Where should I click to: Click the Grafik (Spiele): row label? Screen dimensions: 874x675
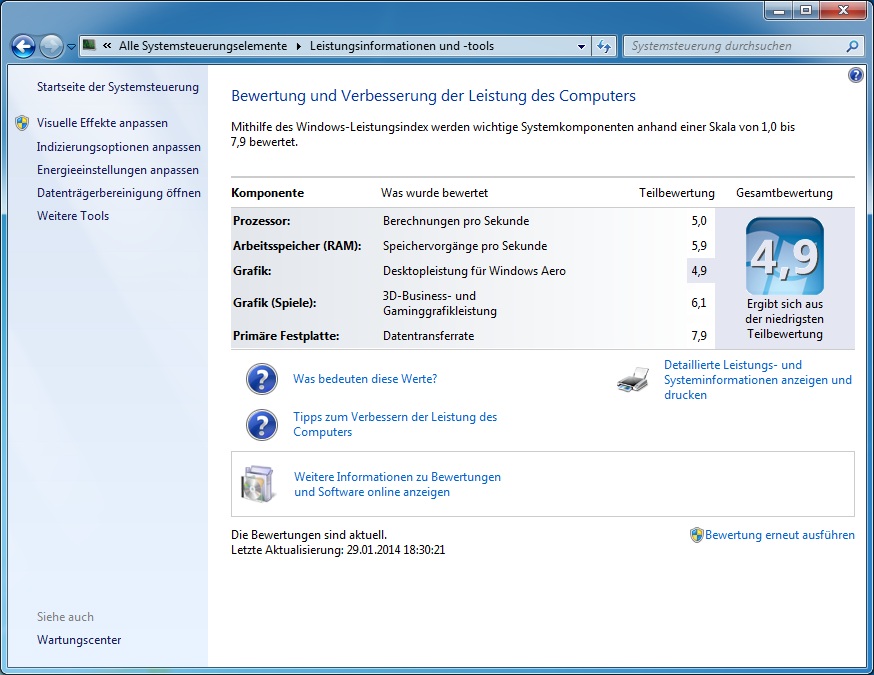point(275,303)
